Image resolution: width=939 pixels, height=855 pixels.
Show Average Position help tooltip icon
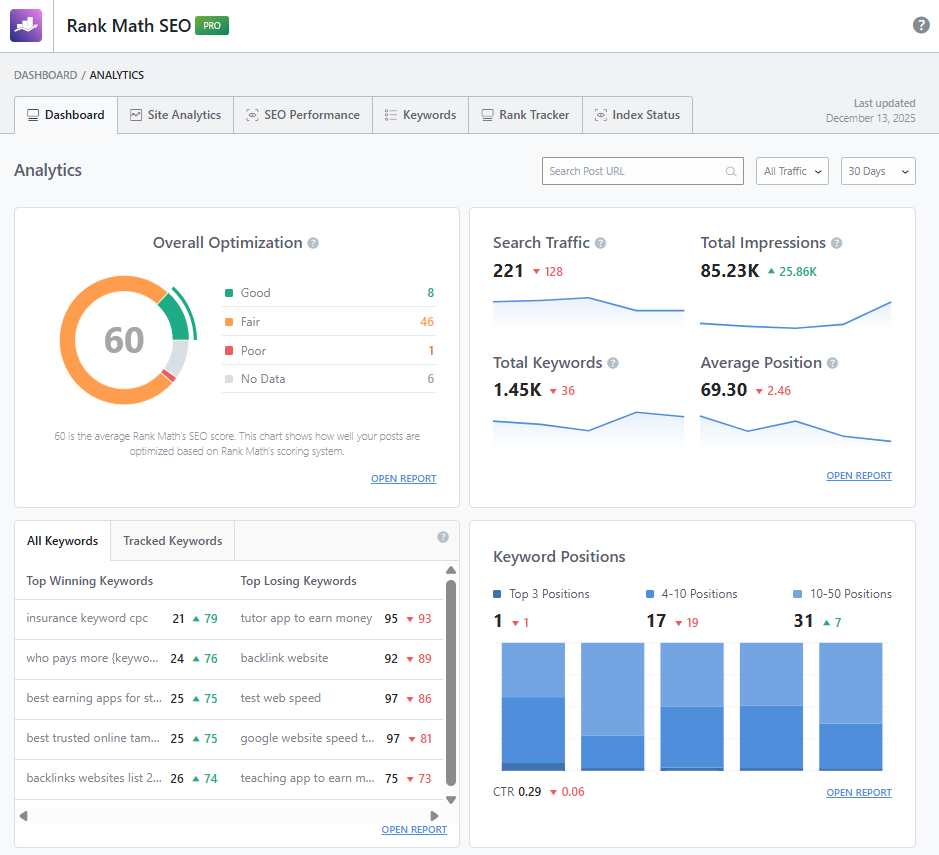tap(832, 363)
